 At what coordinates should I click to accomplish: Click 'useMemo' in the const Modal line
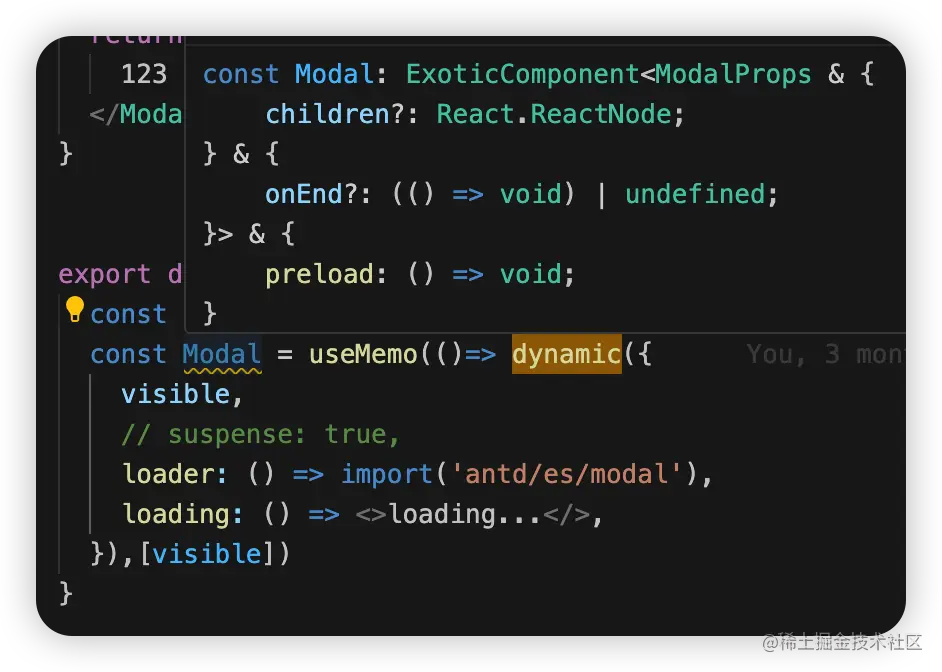[363, 354]
